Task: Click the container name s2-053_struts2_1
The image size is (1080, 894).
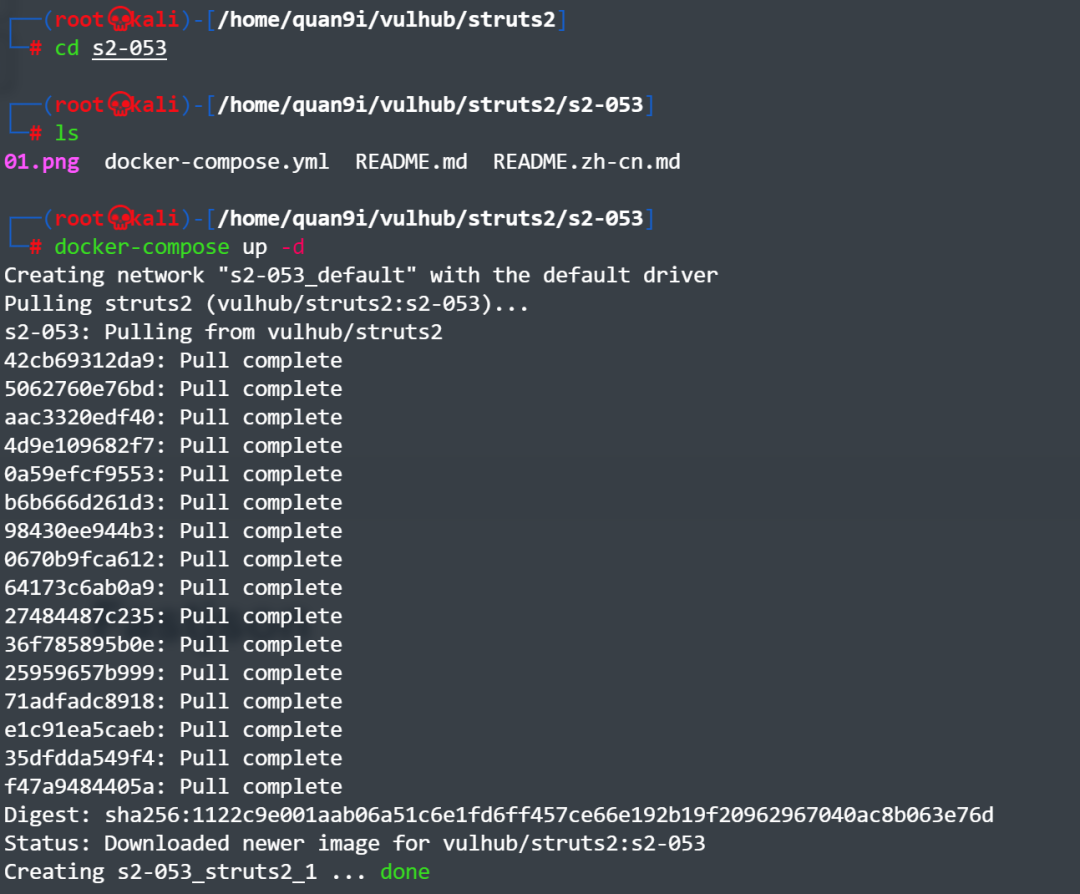Action: pyautogui.click(x=217, y=872)
